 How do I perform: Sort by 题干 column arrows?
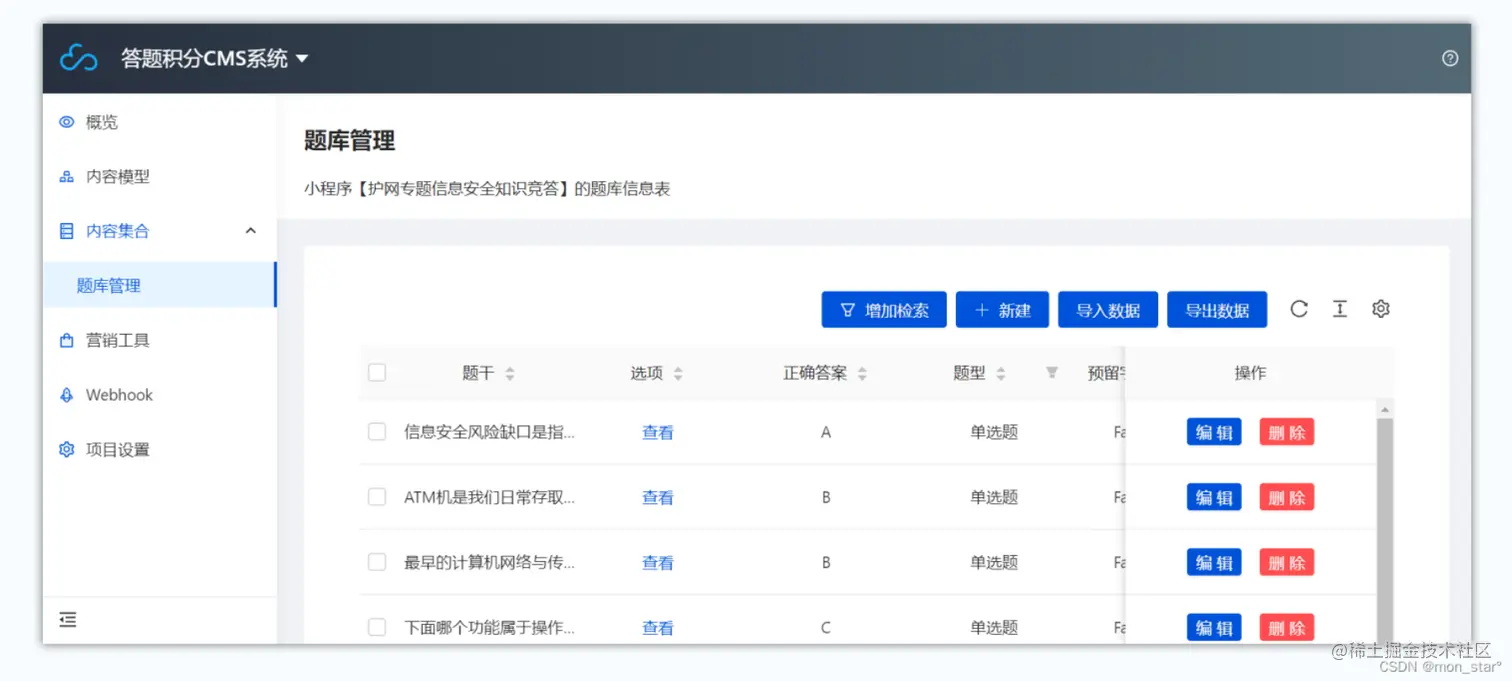pyautogui.click(x=510, y=373)
